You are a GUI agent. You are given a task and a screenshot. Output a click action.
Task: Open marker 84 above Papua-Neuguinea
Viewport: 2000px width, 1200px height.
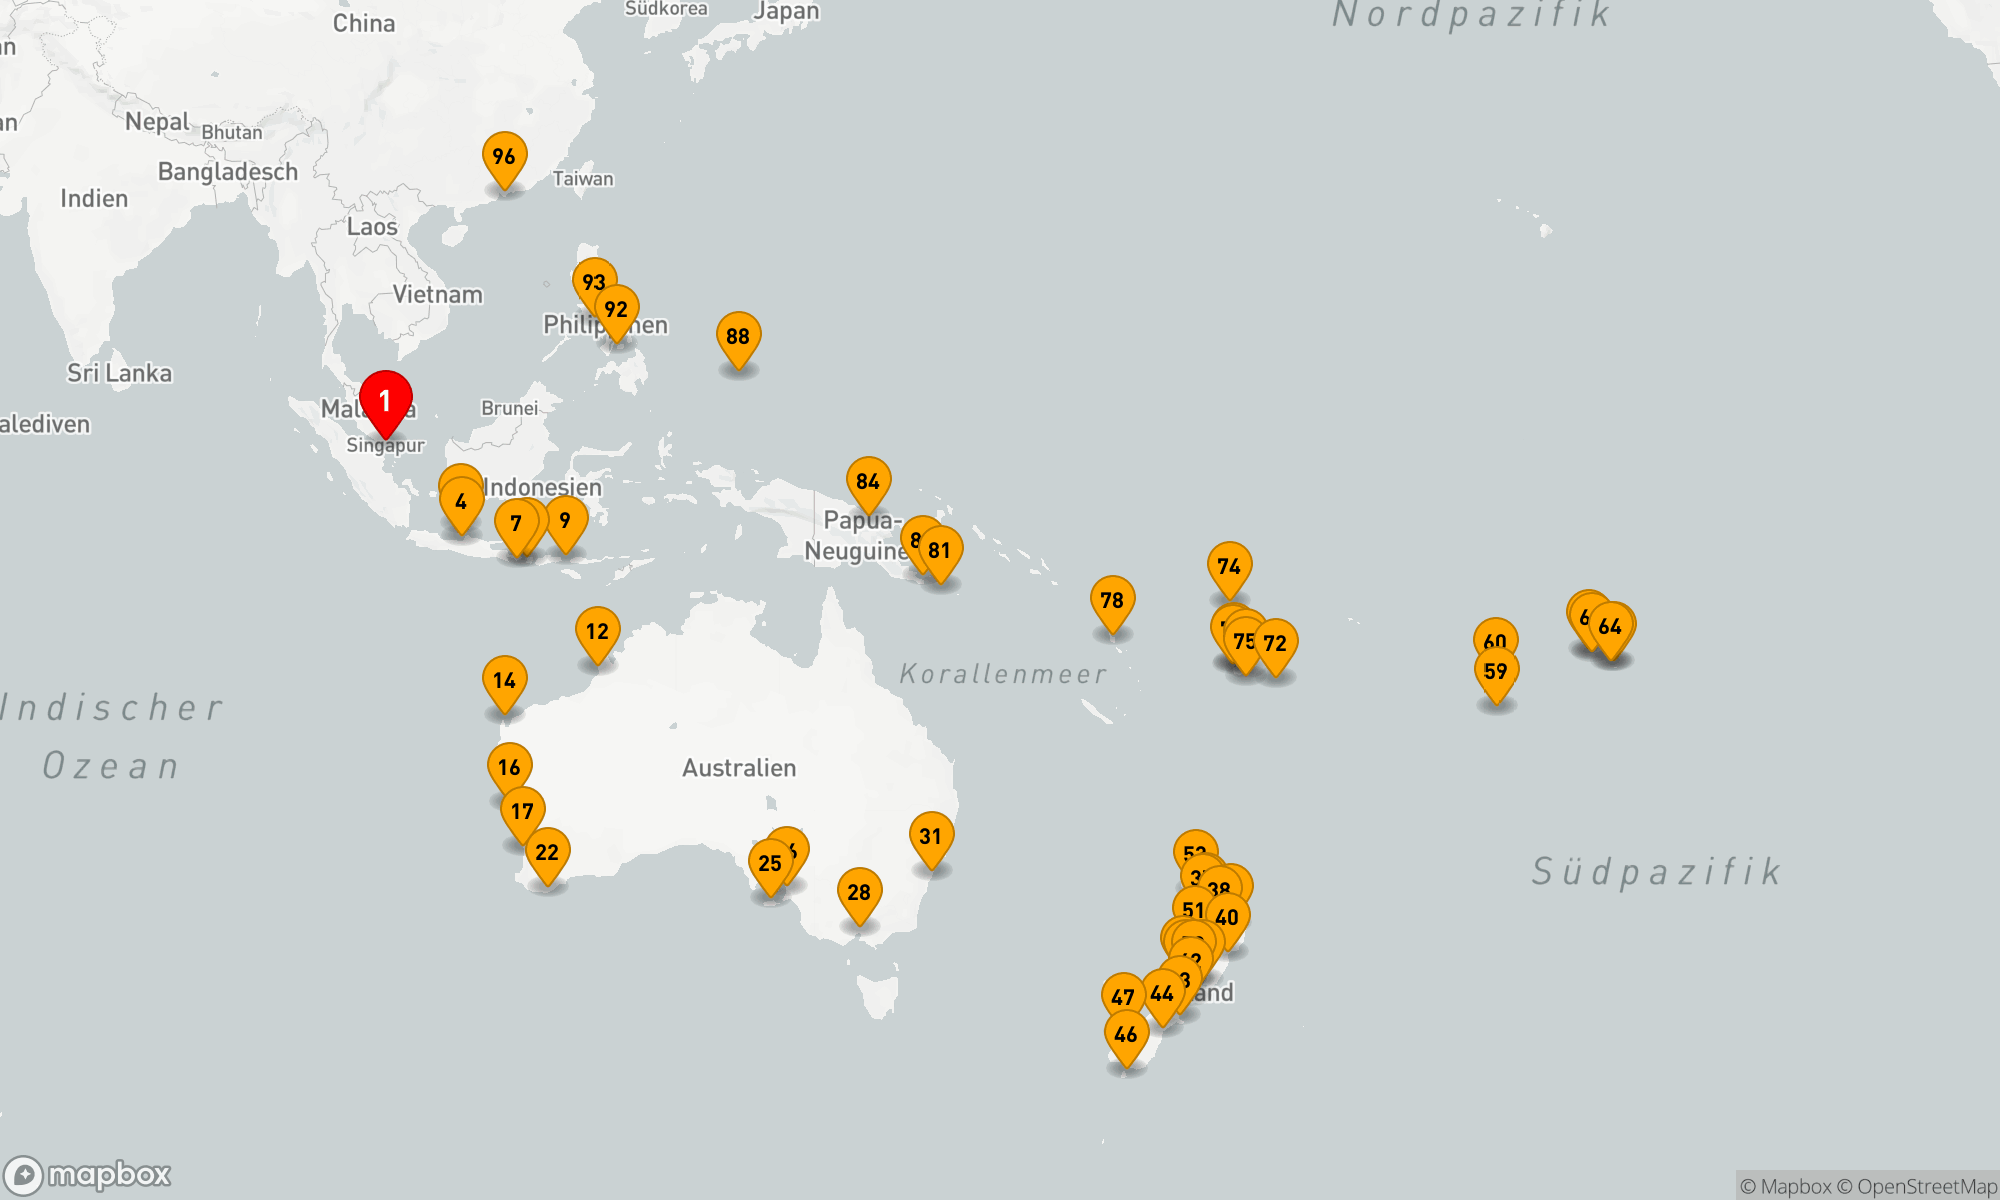point(868,482)
